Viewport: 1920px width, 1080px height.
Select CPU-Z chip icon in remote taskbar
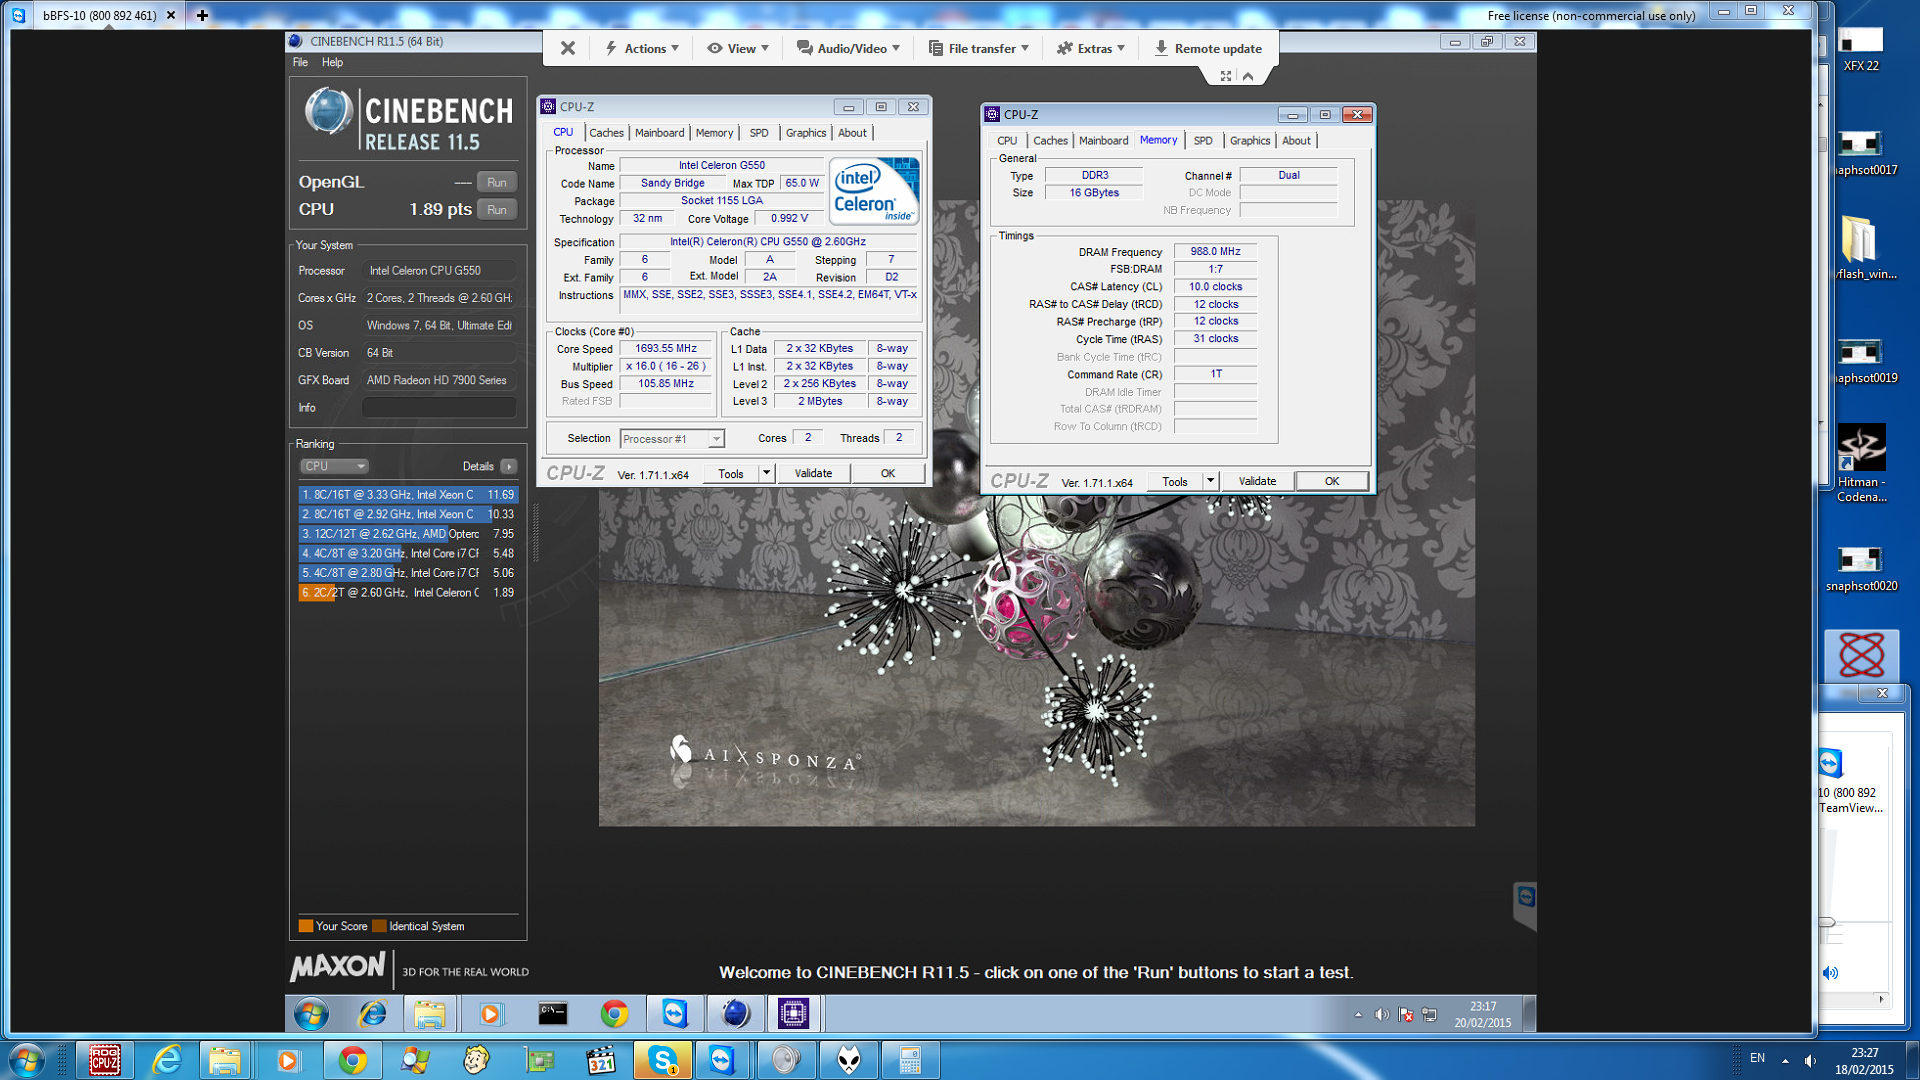pyautogui.click(x=794, y=1013)
